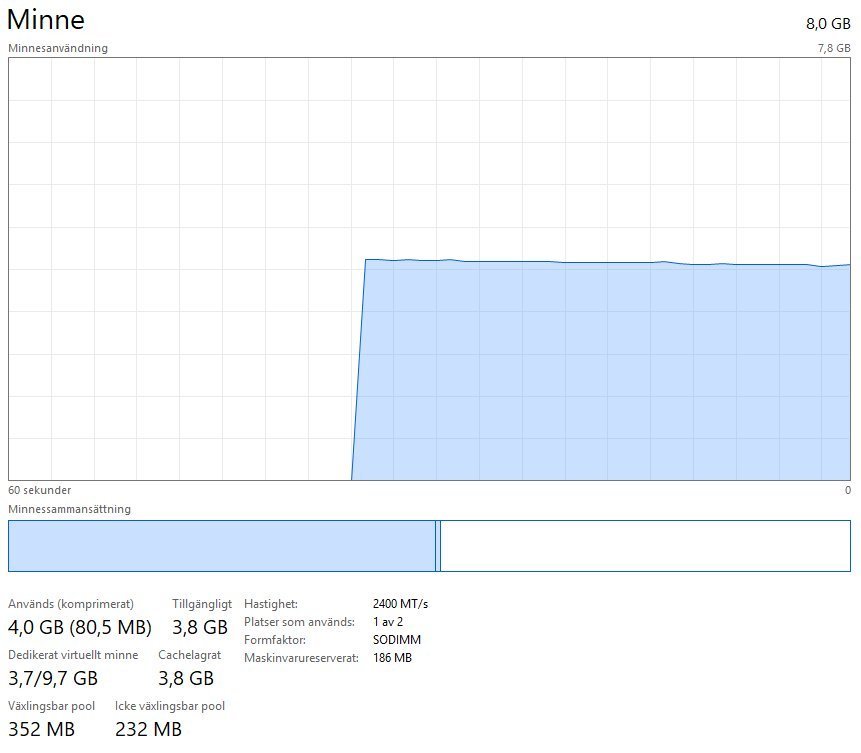Click the 60 sekunder axis label
Viewport: 861px width, 753px height.
[39, 490]
